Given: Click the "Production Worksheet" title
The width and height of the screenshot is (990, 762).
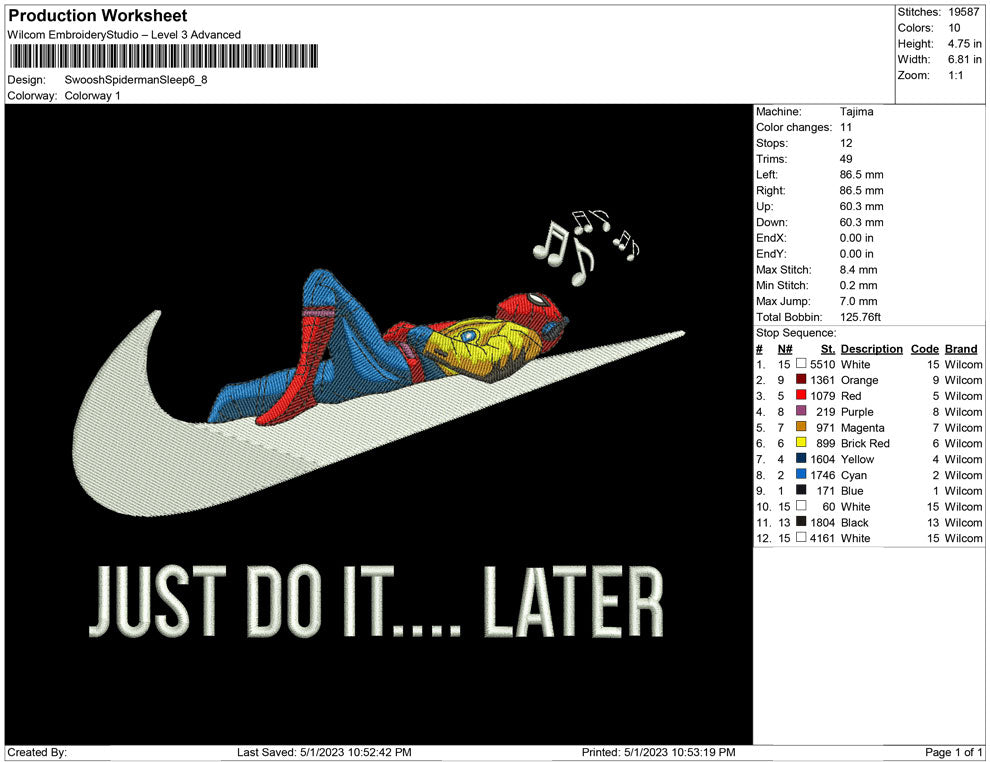Looking at the screenshot, I should click(97, 16).
